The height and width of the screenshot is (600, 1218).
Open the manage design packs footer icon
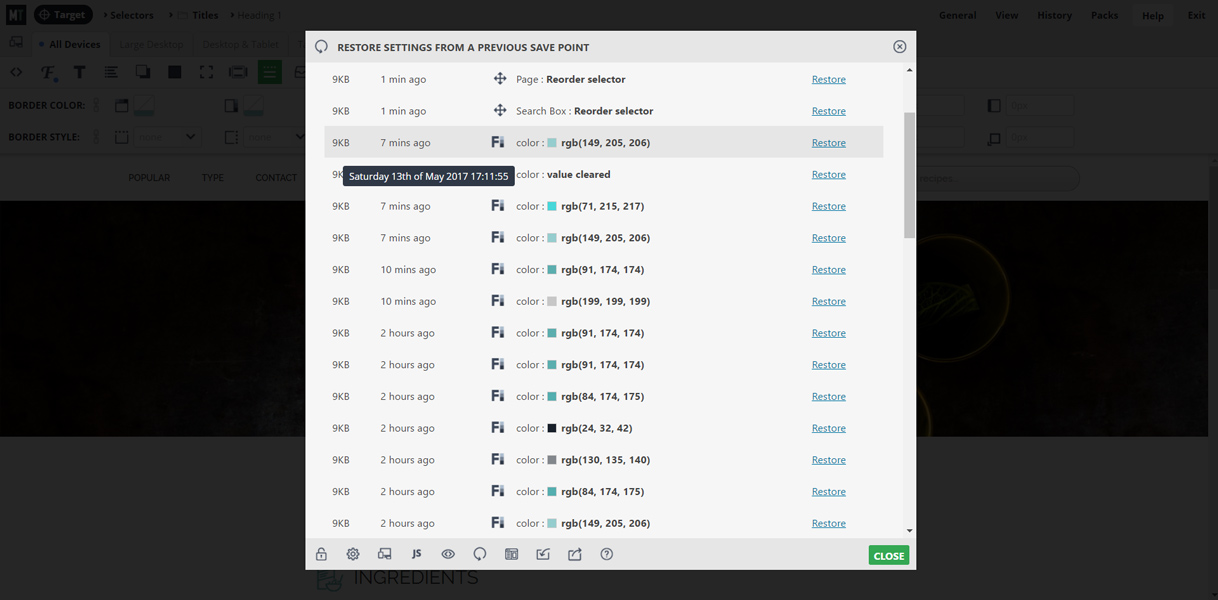[511, 554]
